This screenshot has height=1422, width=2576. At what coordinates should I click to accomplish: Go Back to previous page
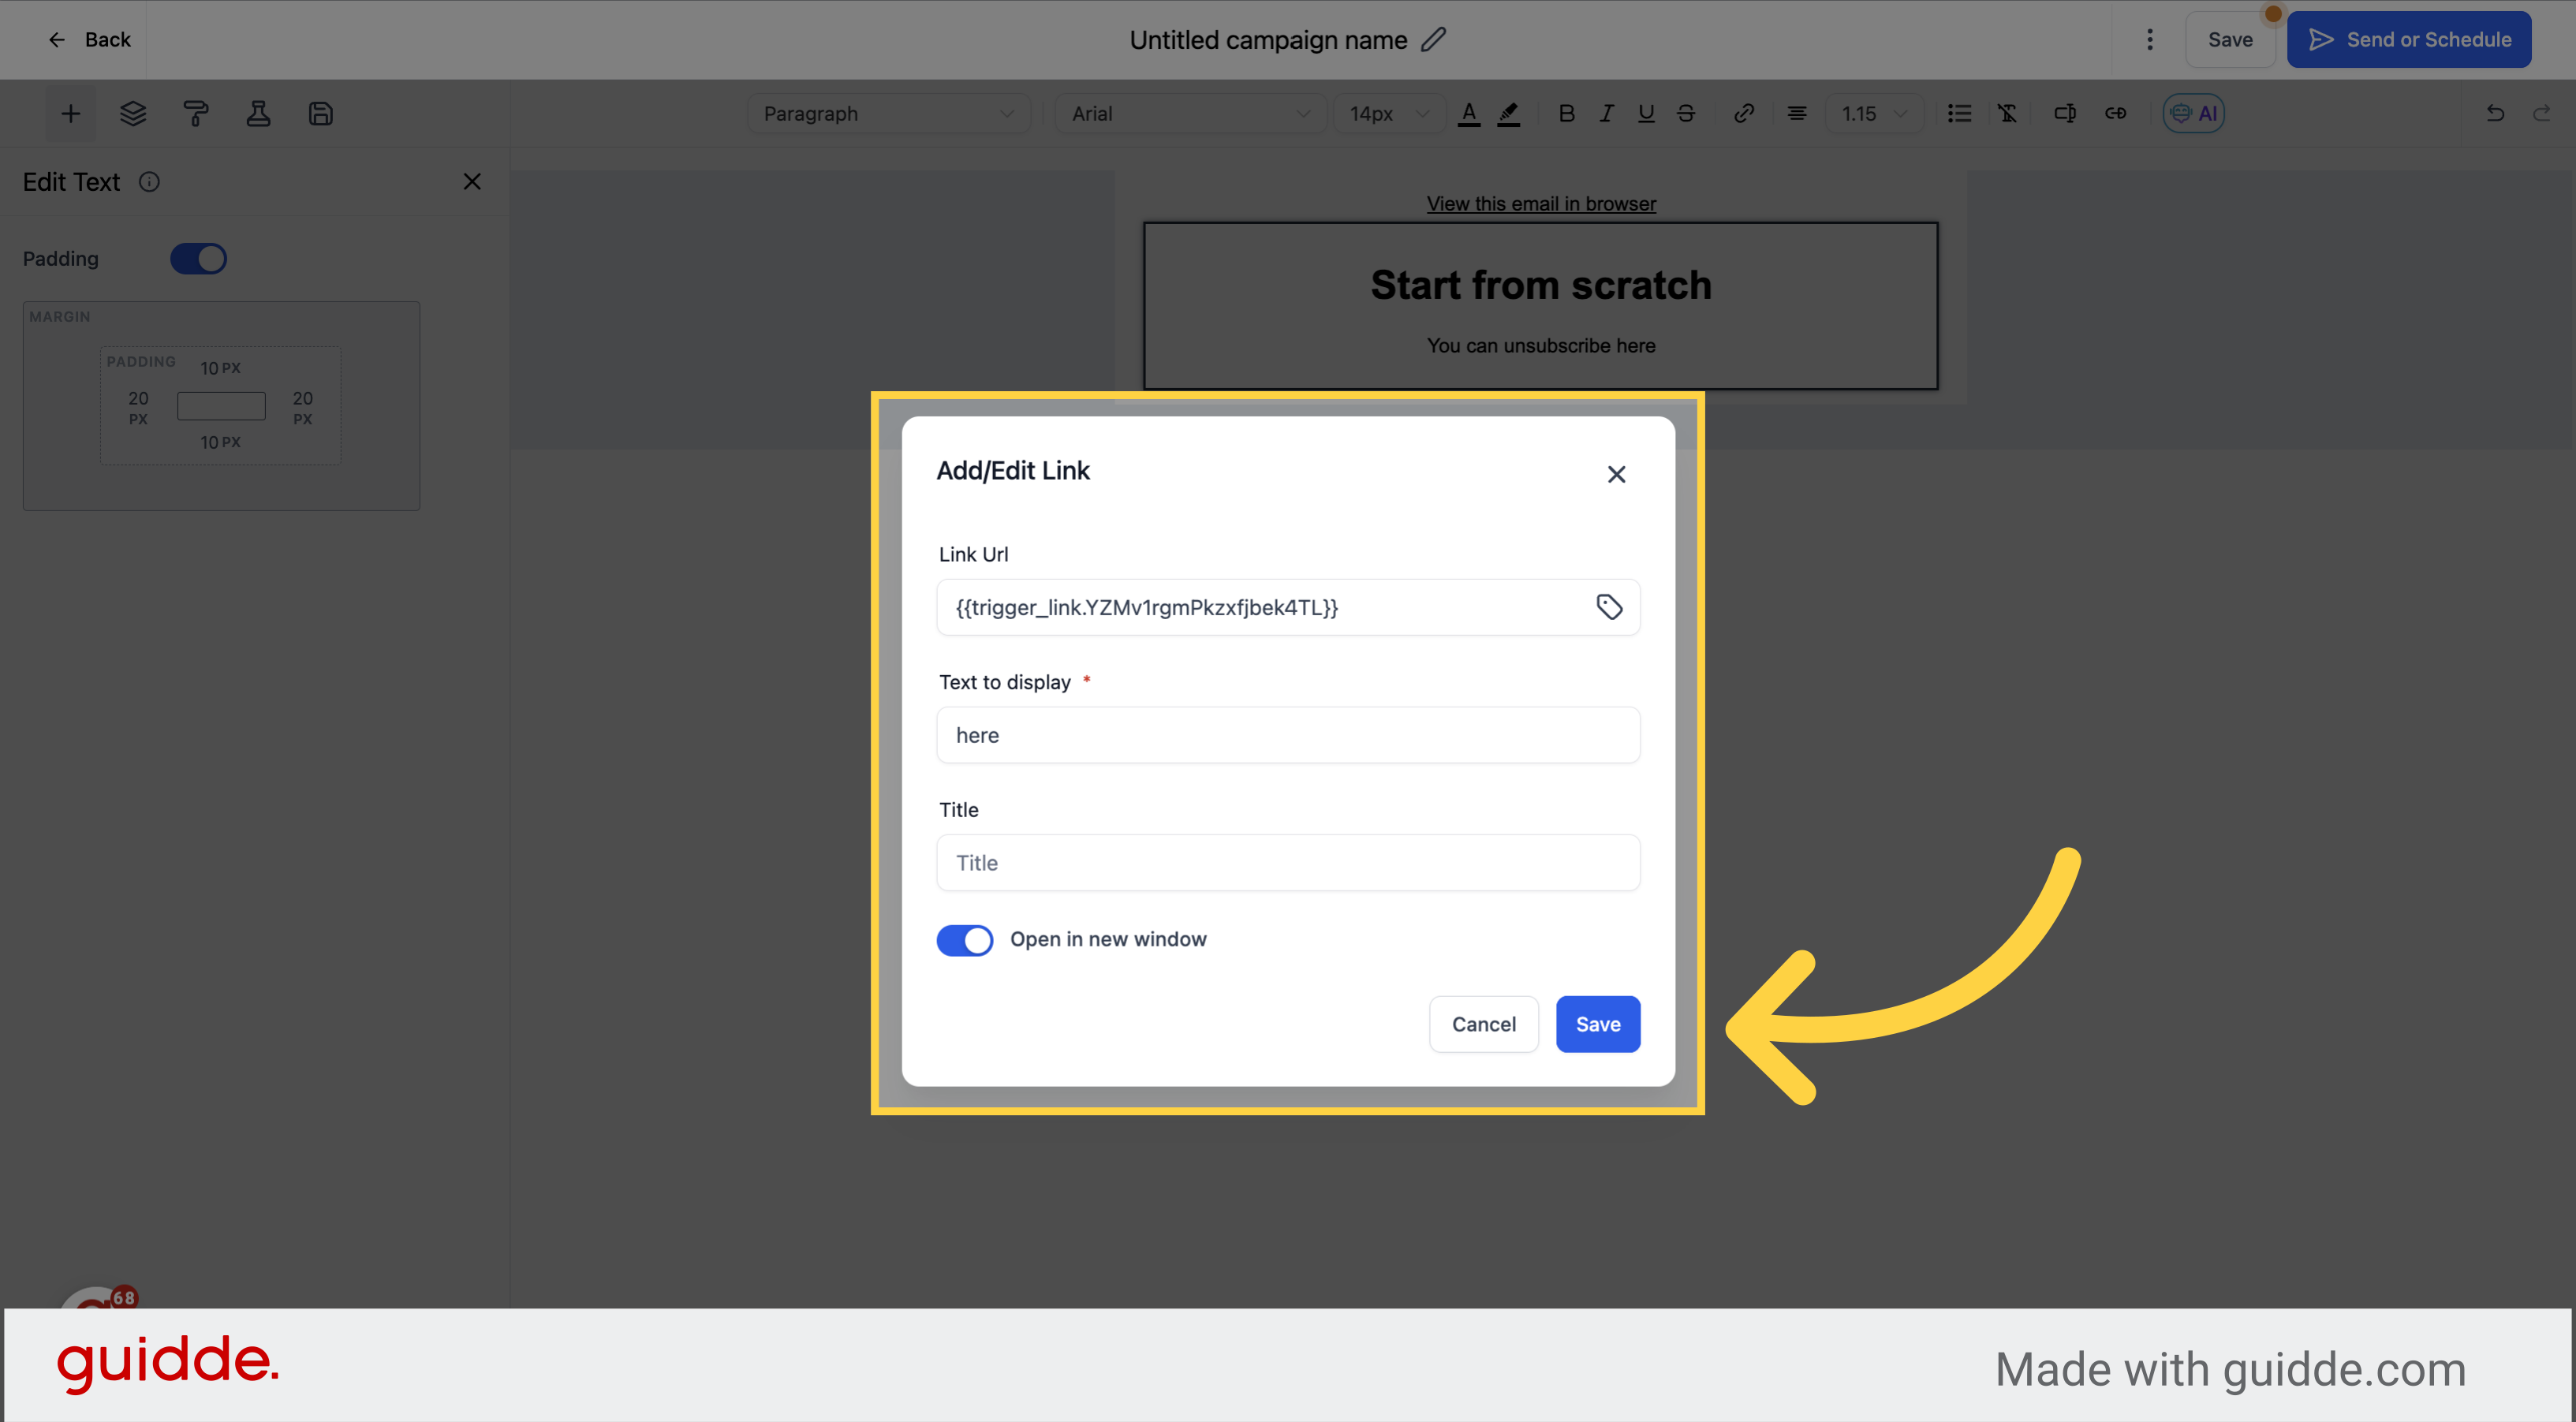89,40
